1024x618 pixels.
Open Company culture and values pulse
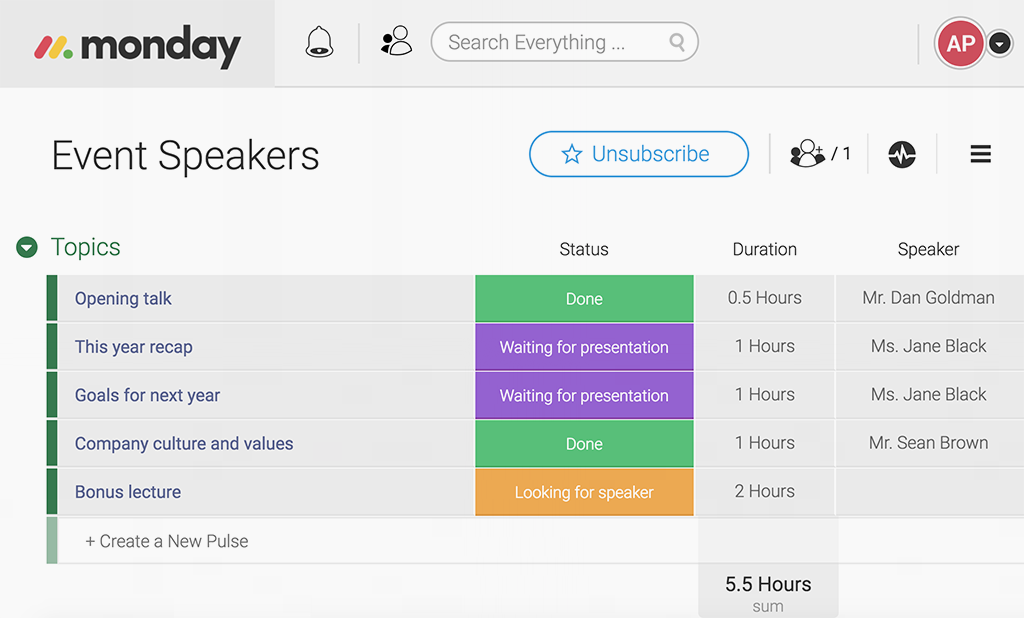tap(184, 444)
